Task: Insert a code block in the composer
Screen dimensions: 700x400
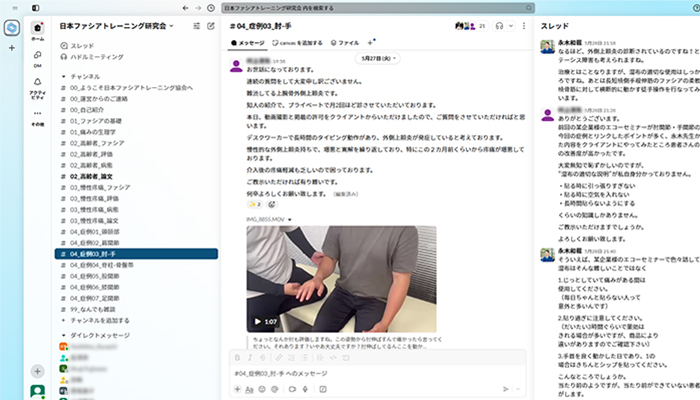Action: pyautogui.click(x=346, y=358)
